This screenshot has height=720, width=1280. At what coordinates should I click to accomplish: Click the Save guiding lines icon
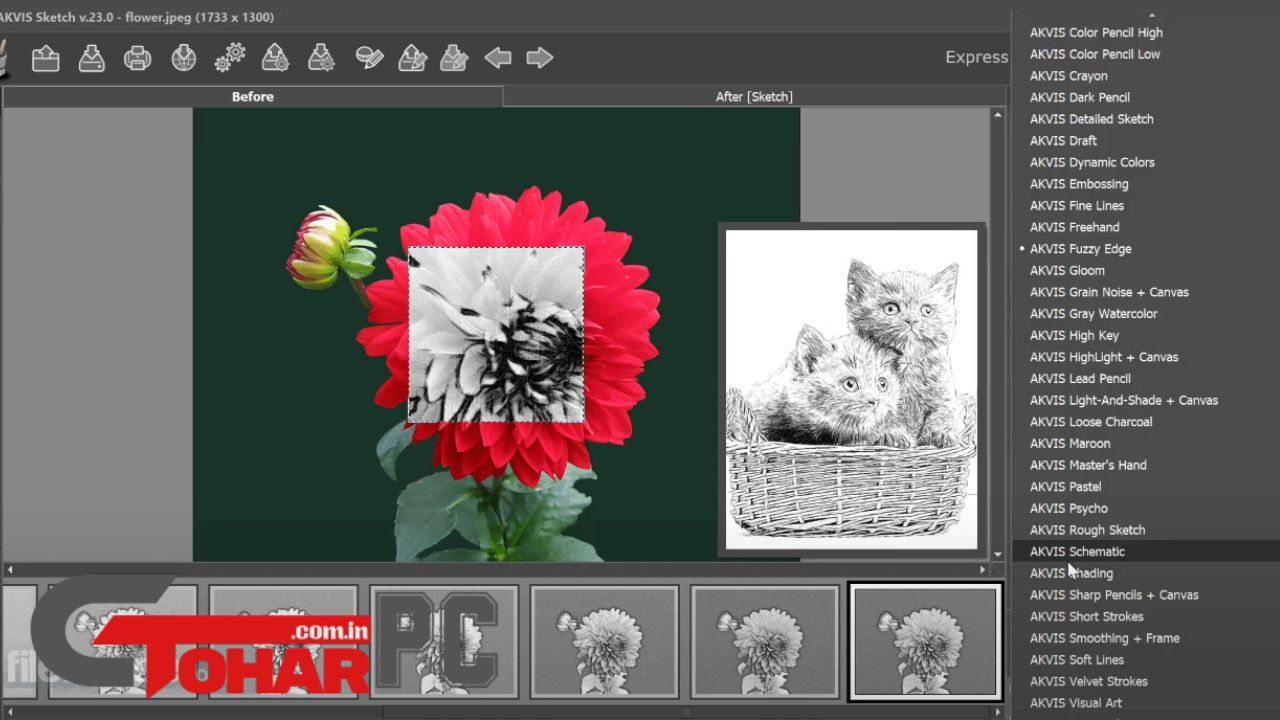click(454, 58)
